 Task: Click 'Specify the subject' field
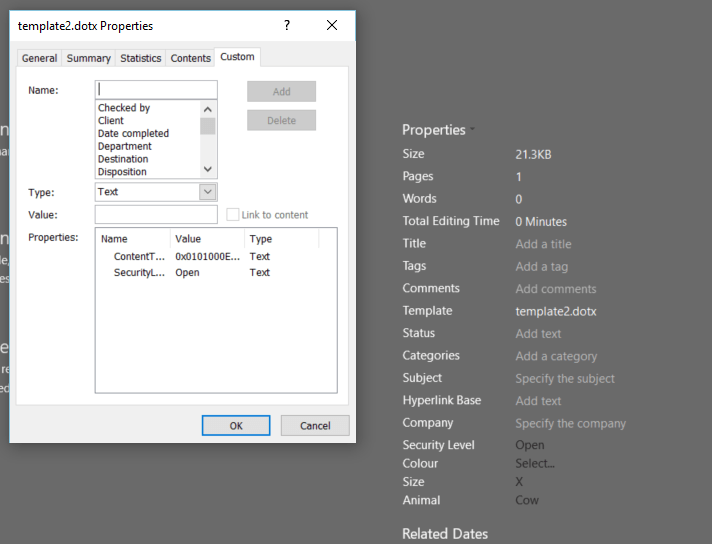tap(565, 378)
